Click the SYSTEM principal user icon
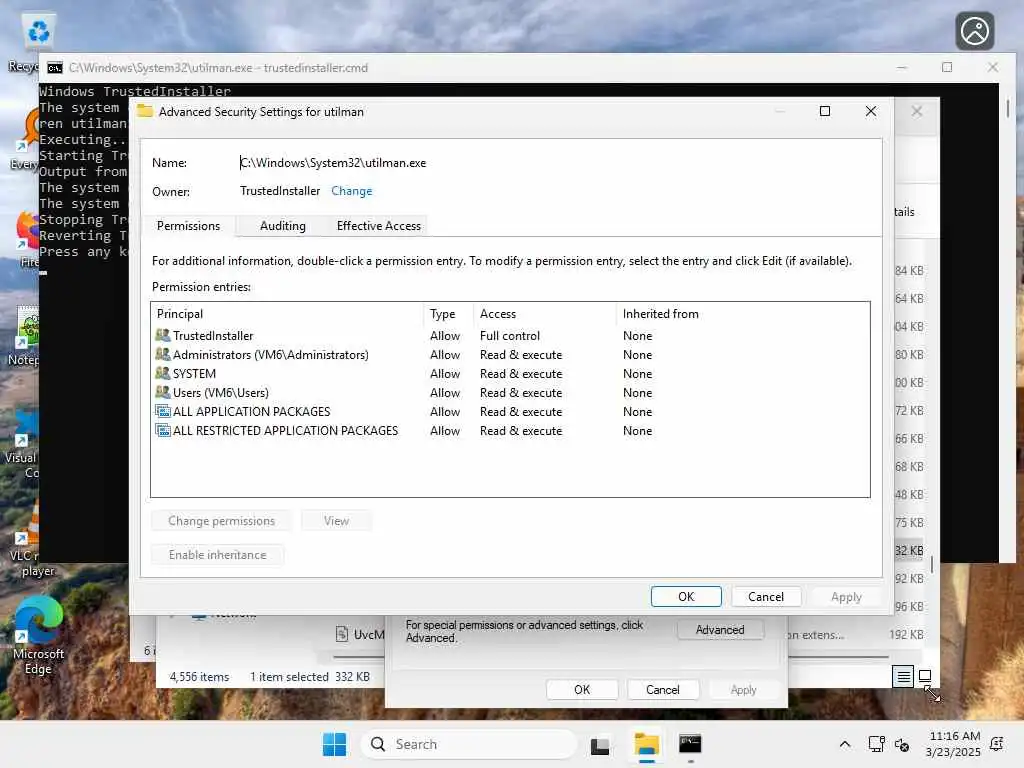 163,373
